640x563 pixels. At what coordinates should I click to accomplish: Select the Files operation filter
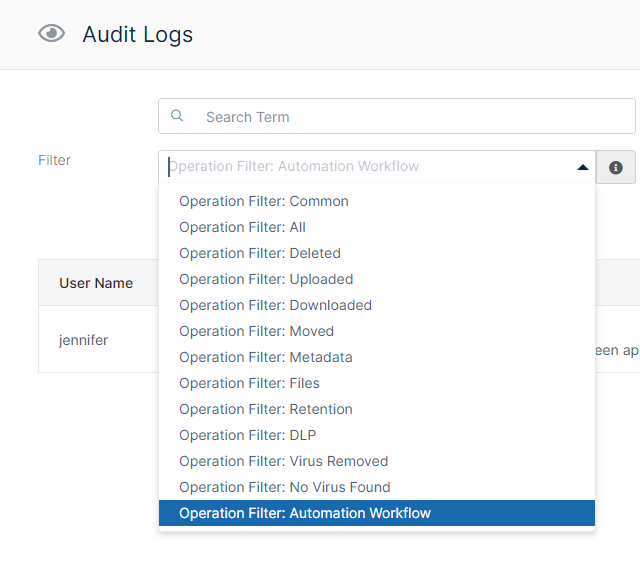[x=249, y=383]
